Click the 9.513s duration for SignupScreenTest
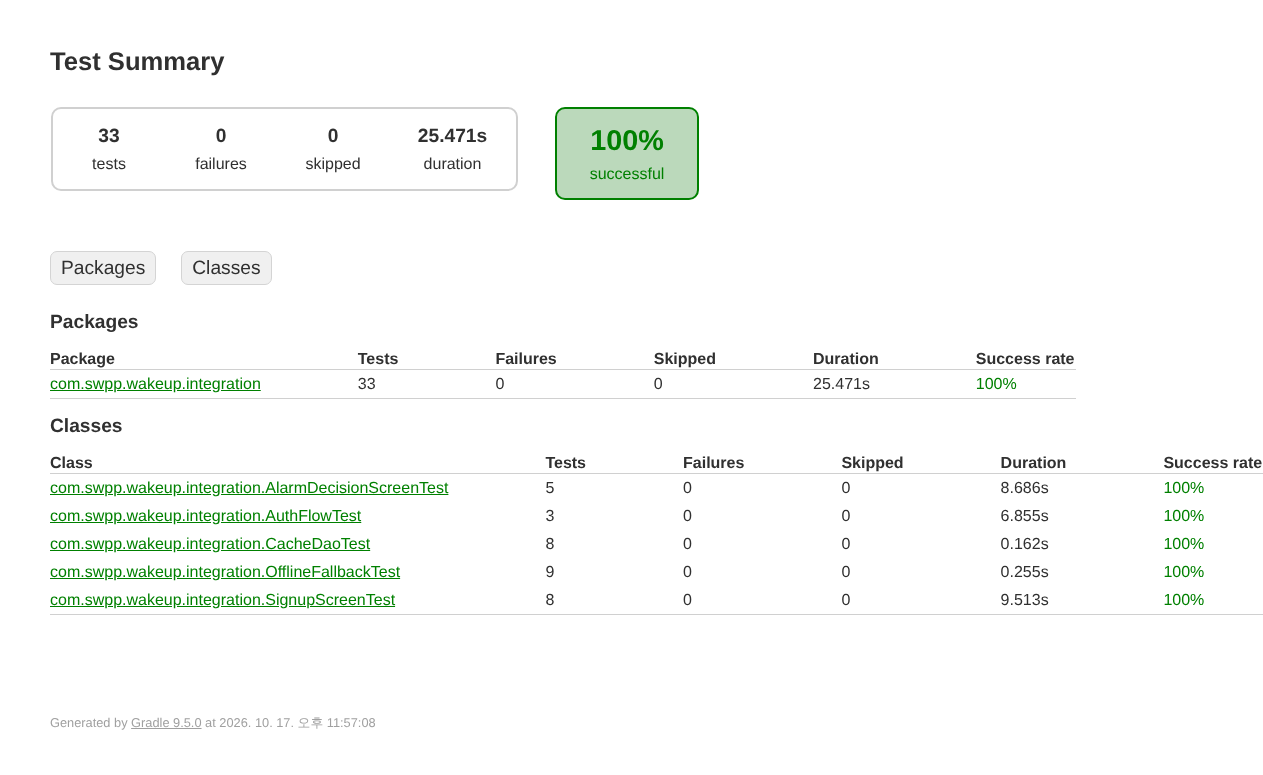This screenshot has height=775, width=1263. (x=1025, y=600)
